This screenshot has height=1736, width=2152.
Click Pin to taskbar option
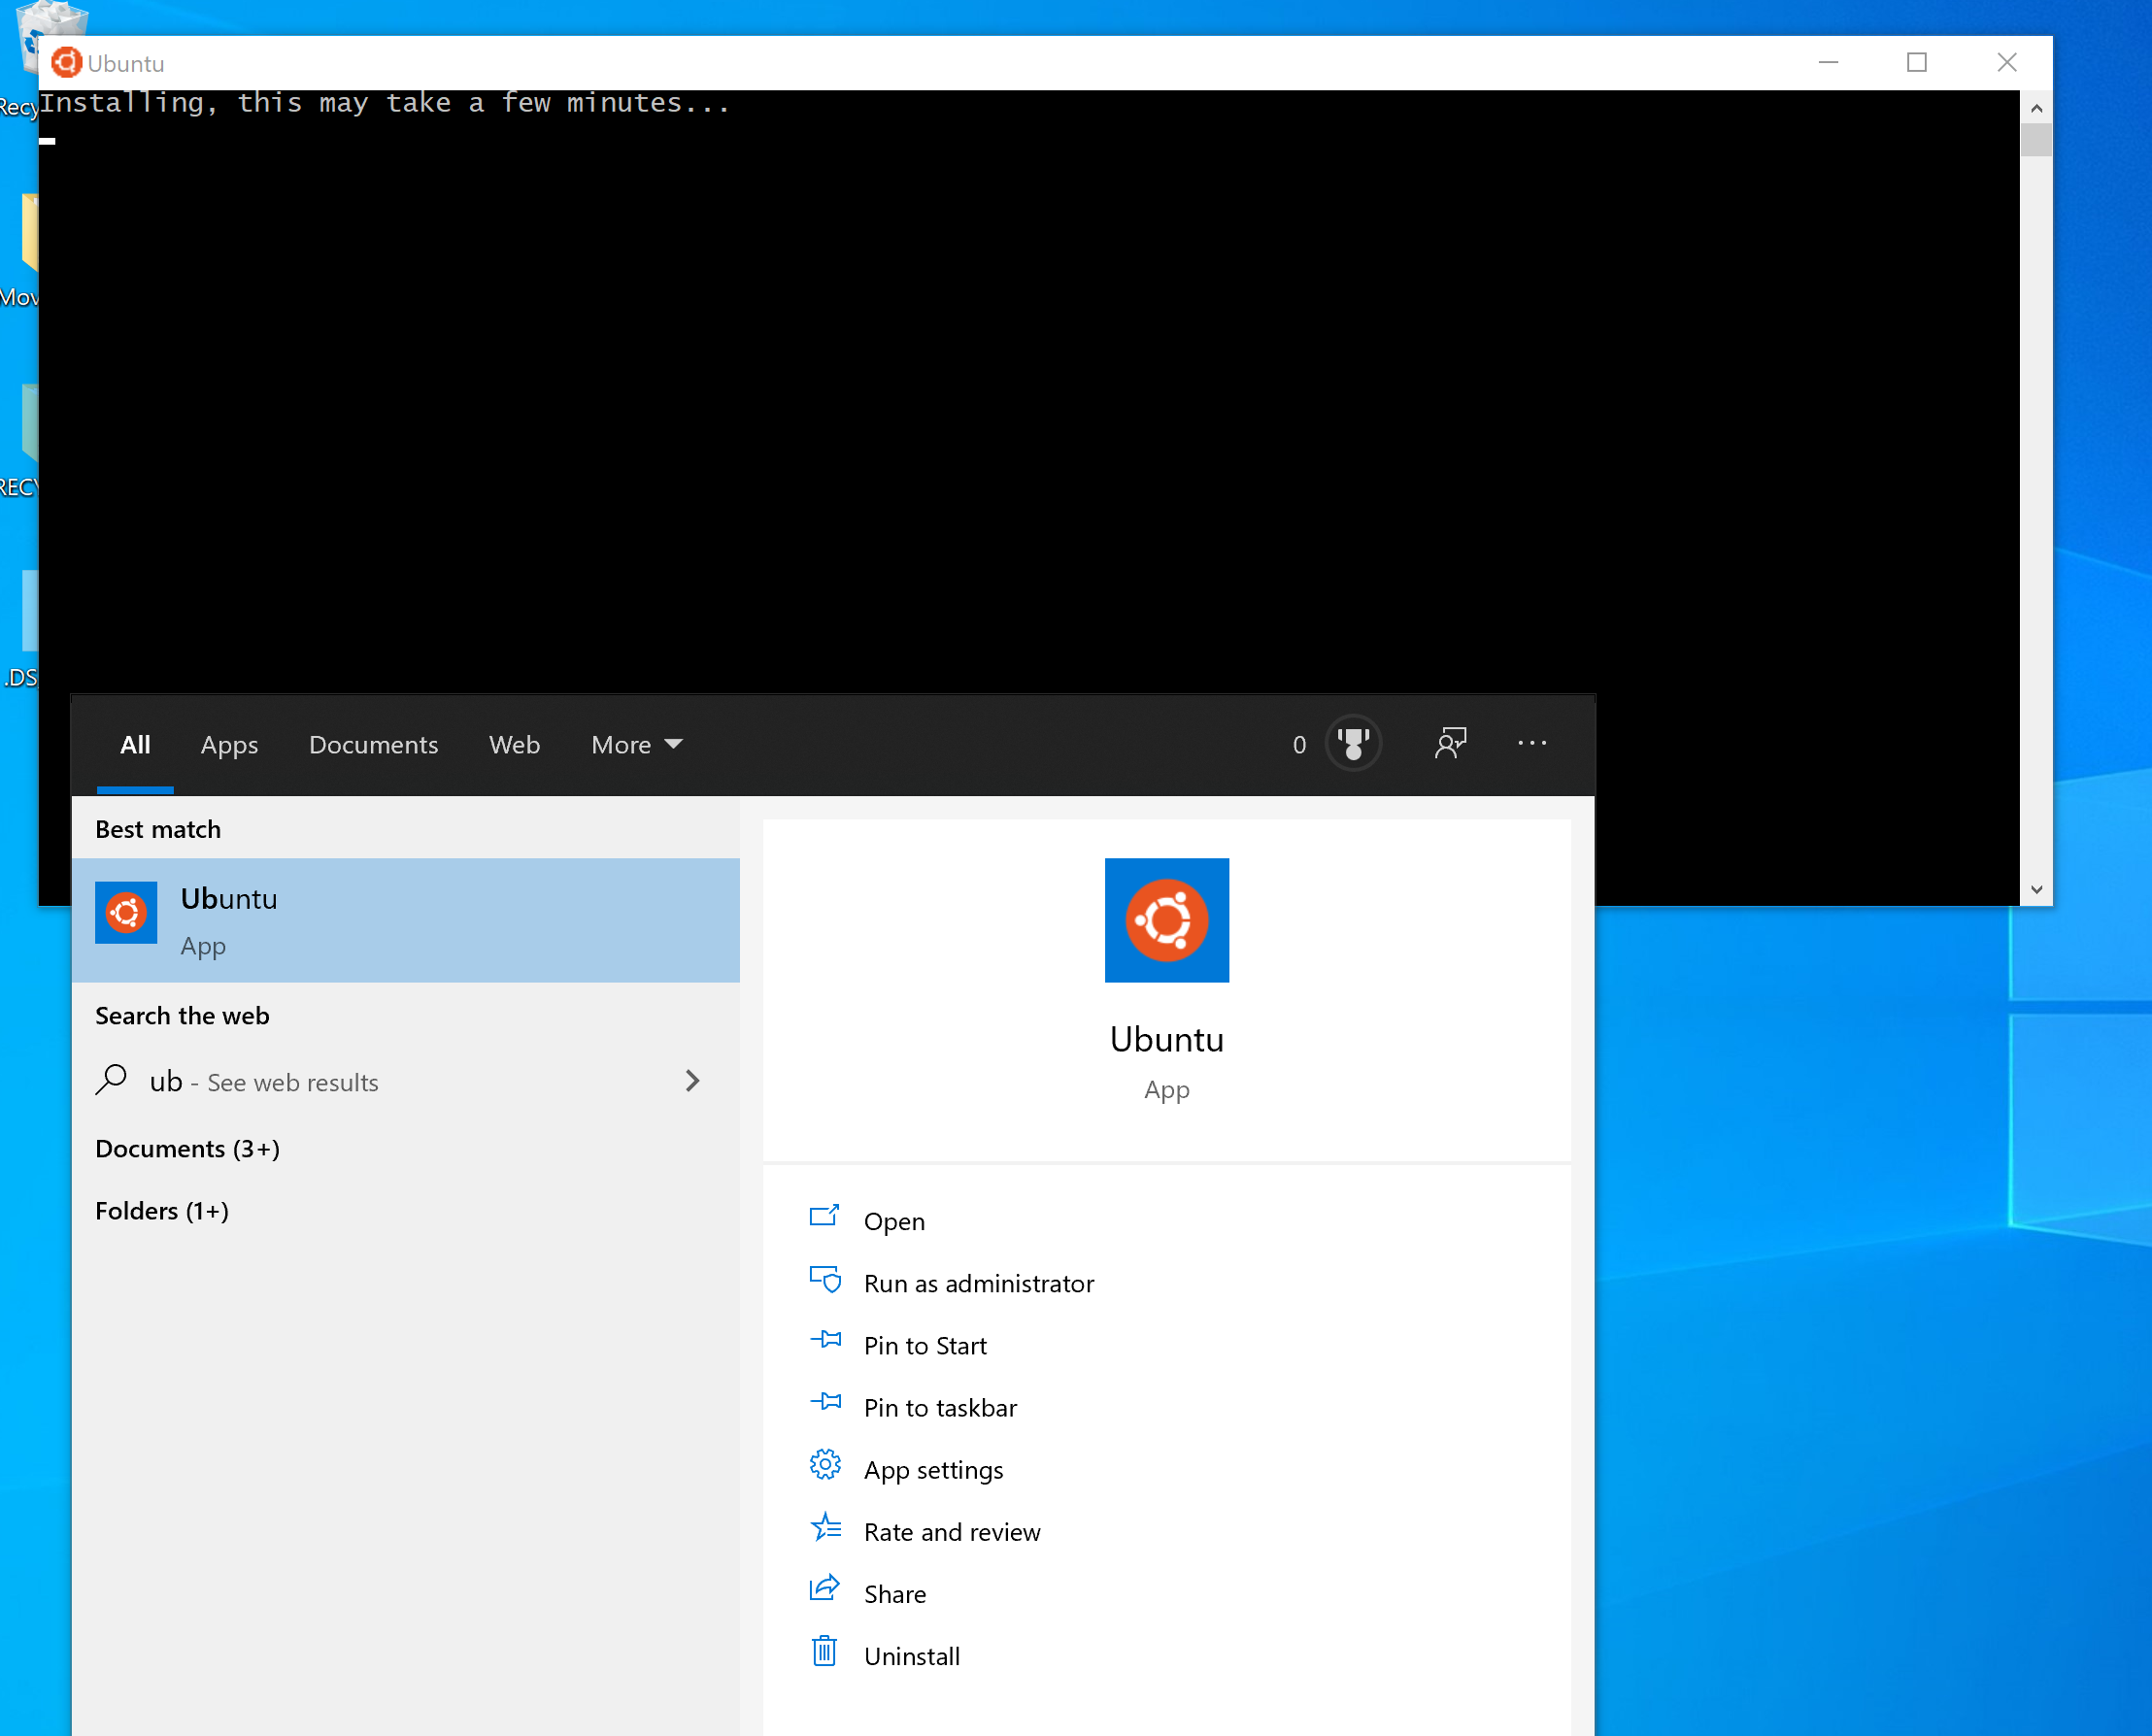point(940,1407)
